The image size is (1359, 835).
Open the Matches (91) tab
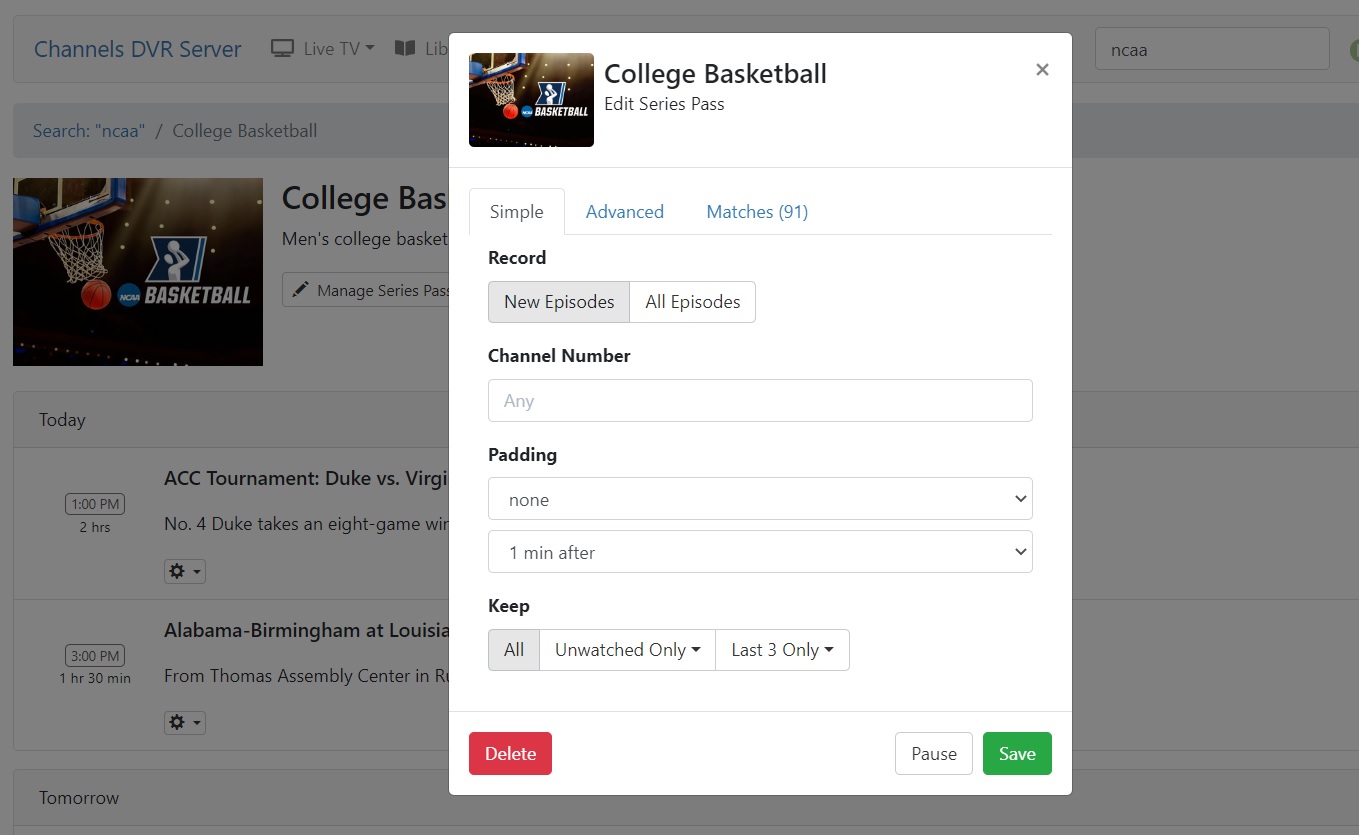(757, 212)
